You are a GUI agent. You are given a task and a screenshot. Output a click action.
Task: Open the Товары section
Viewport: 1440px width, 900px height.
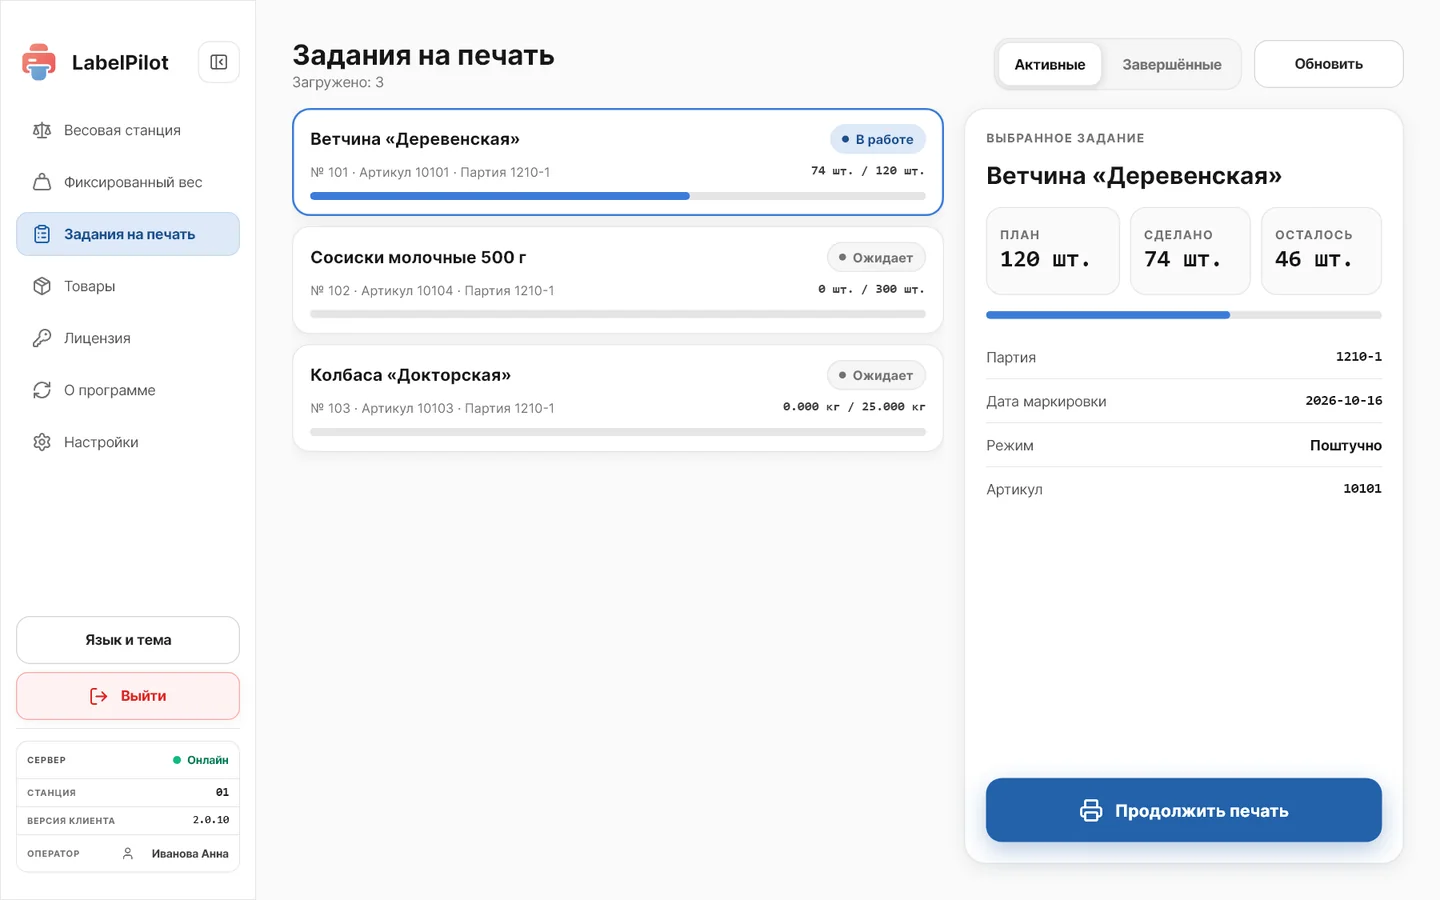point(128,286)
